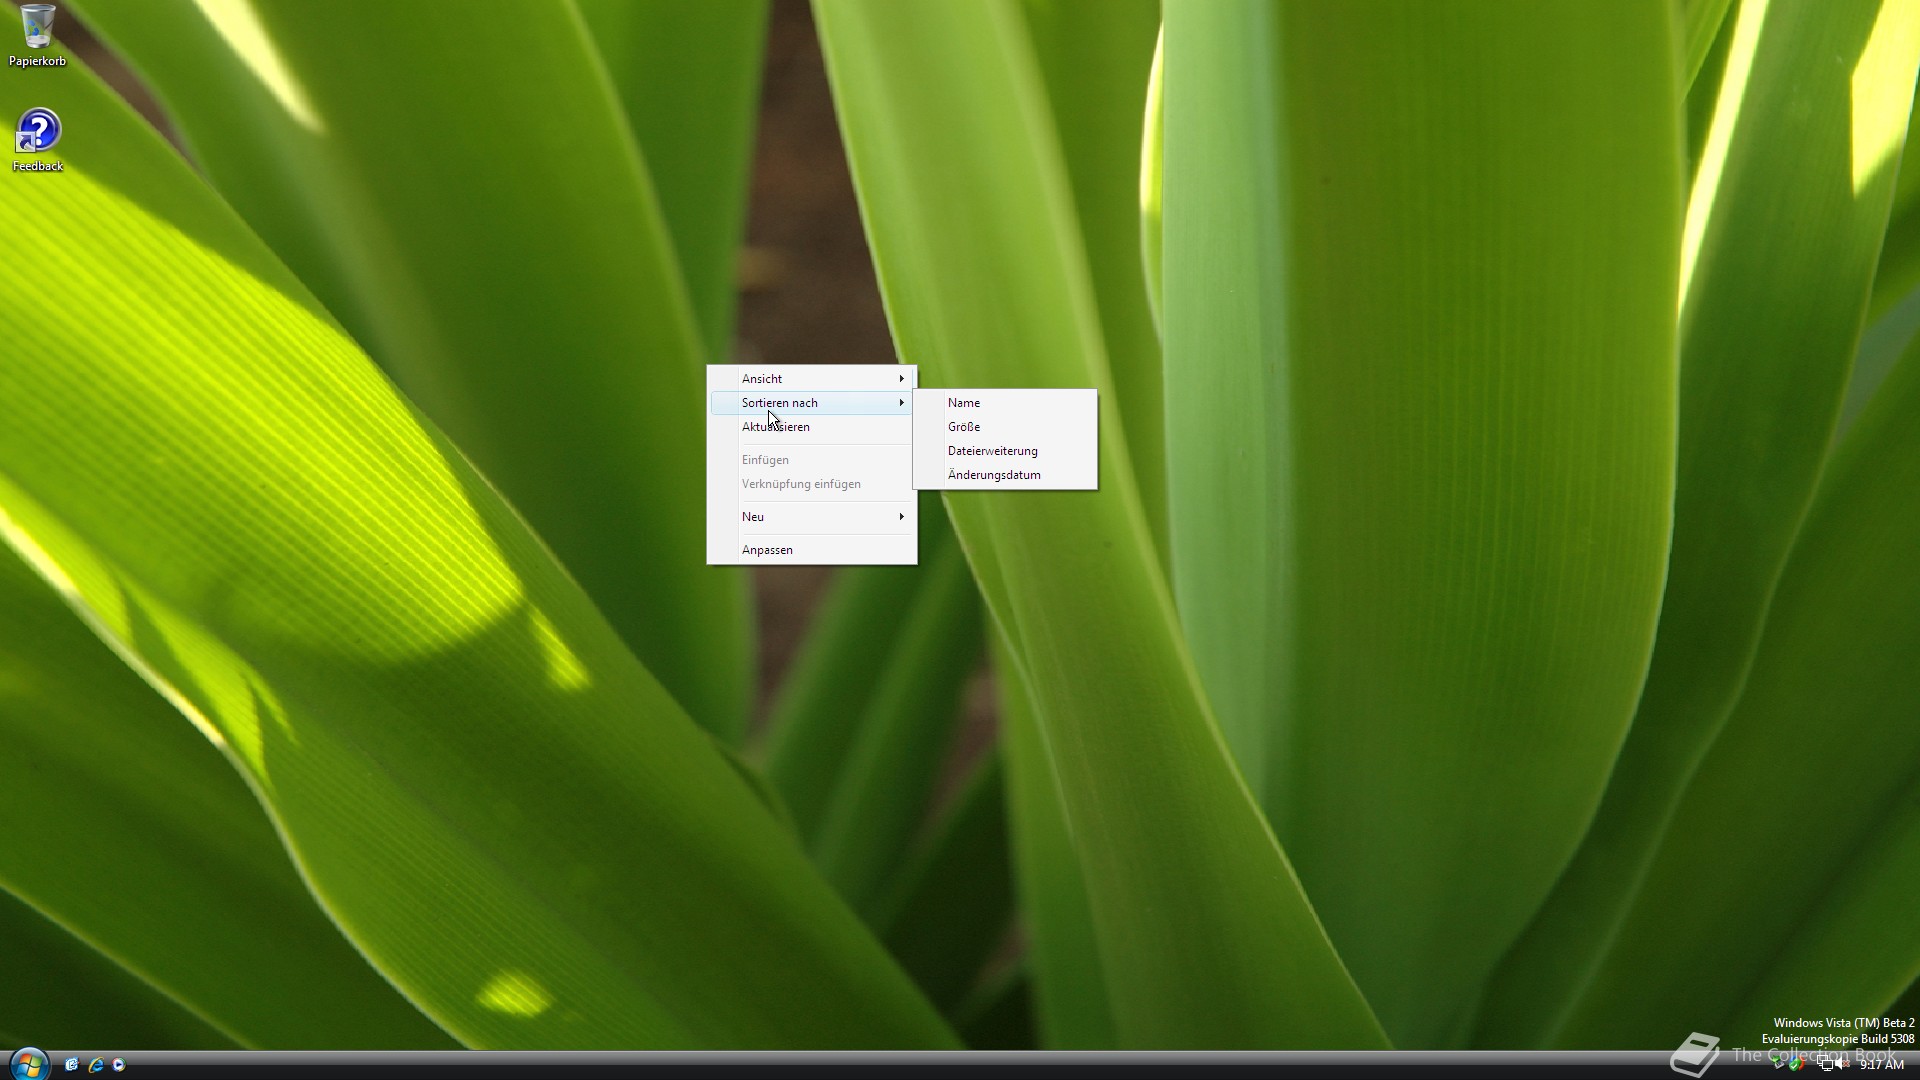This screenshot has height=1080, width=1920.
Task: Click the Show Desktop quick launch icon
Action: pos(72,1065)
